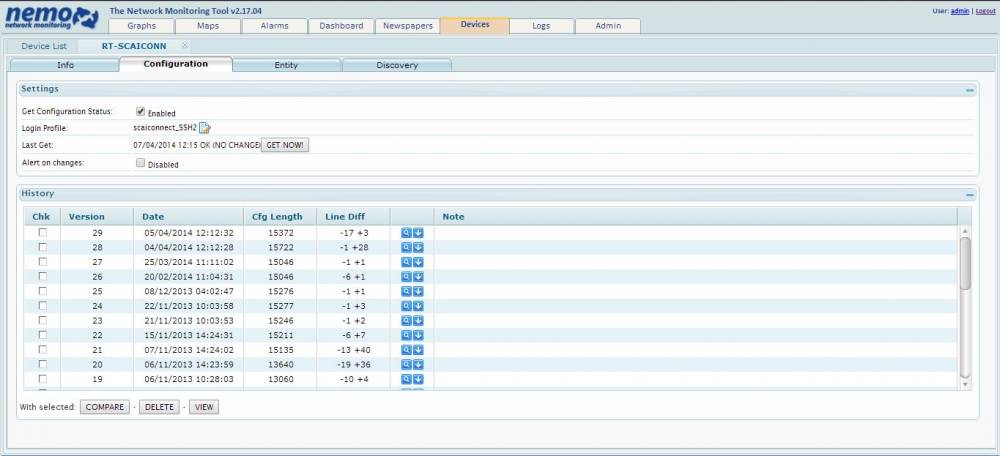
Task: Click the view magnifier icon for version 25
Action: pyautogui.click(x=406, y=291)
